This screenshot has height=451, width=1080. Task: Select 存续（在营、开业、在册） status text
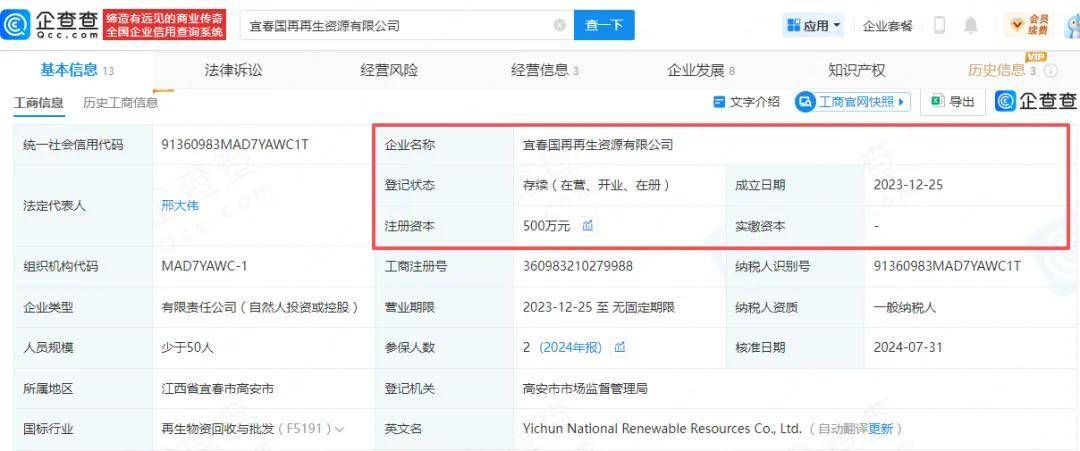[596, 185]
